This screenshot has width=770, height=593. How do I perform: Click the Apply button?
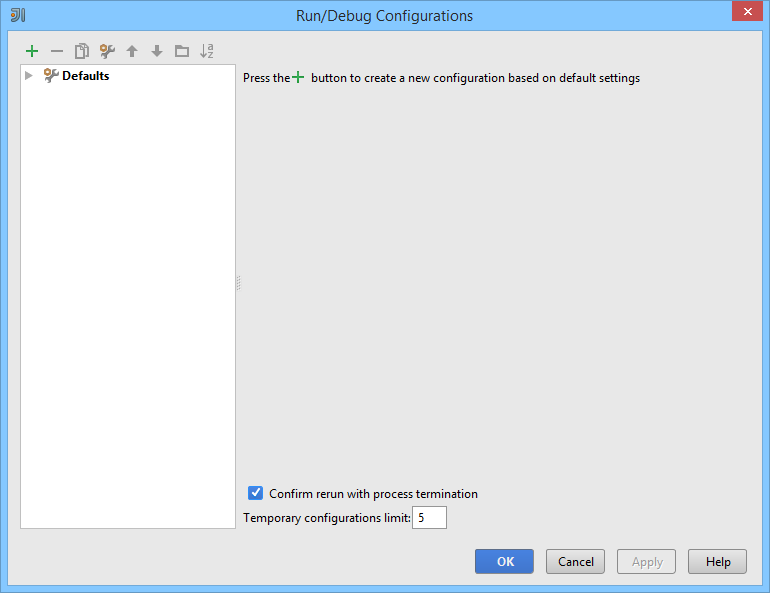coord(647,562)
